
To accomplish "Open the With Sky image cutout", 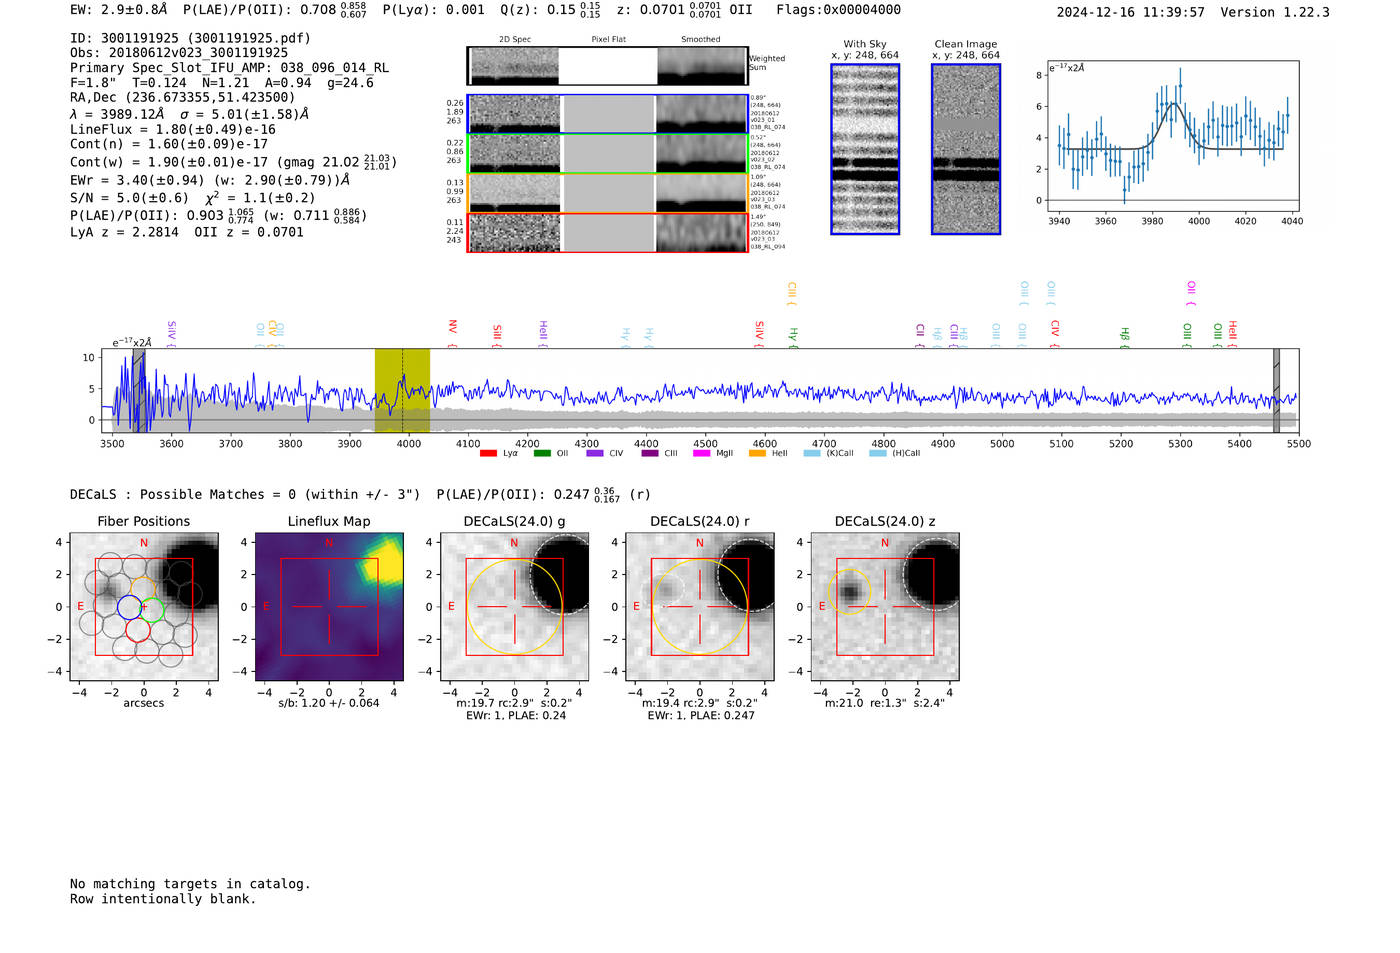I will [x=865, y=149].
